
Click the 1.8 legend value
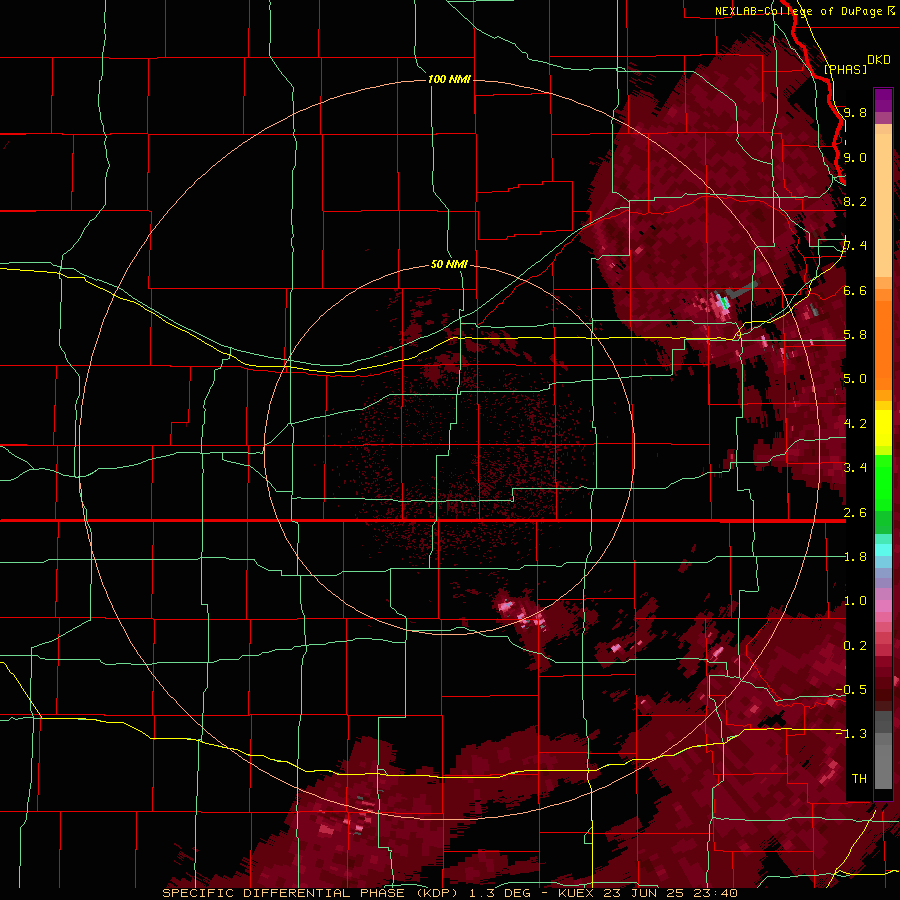(855, 557)
